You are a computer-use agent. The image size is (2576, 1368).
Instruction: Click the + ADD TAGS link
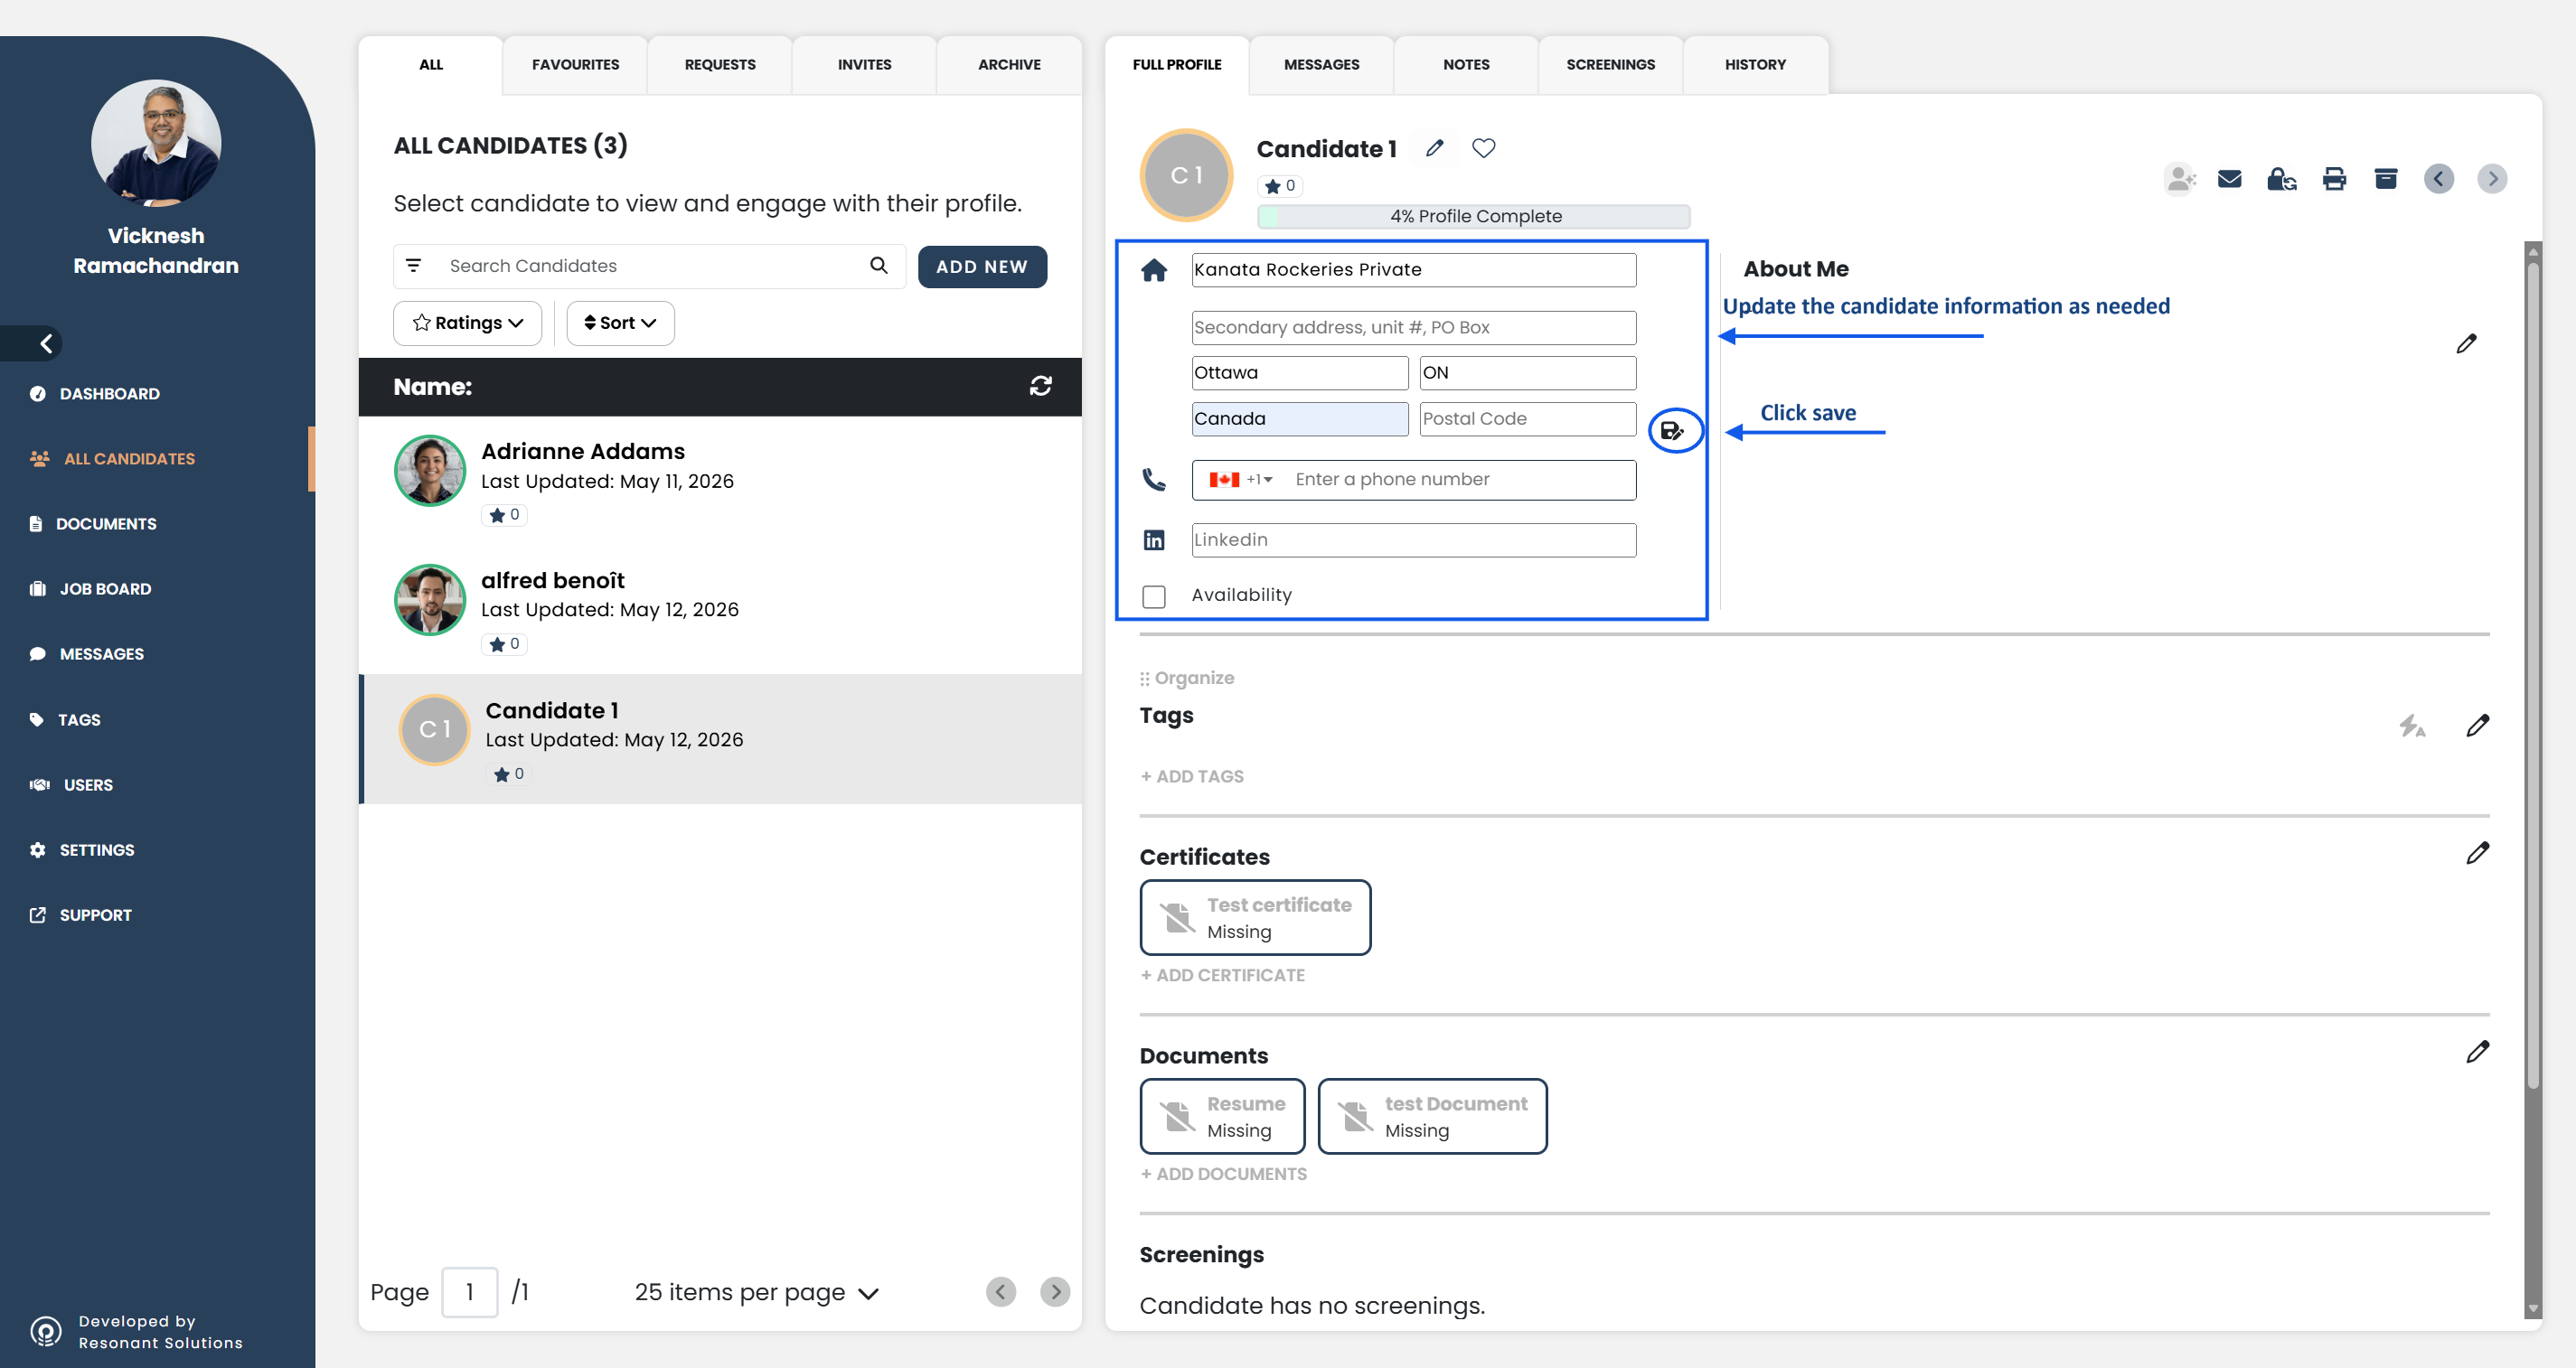(x=1192, y=776)
